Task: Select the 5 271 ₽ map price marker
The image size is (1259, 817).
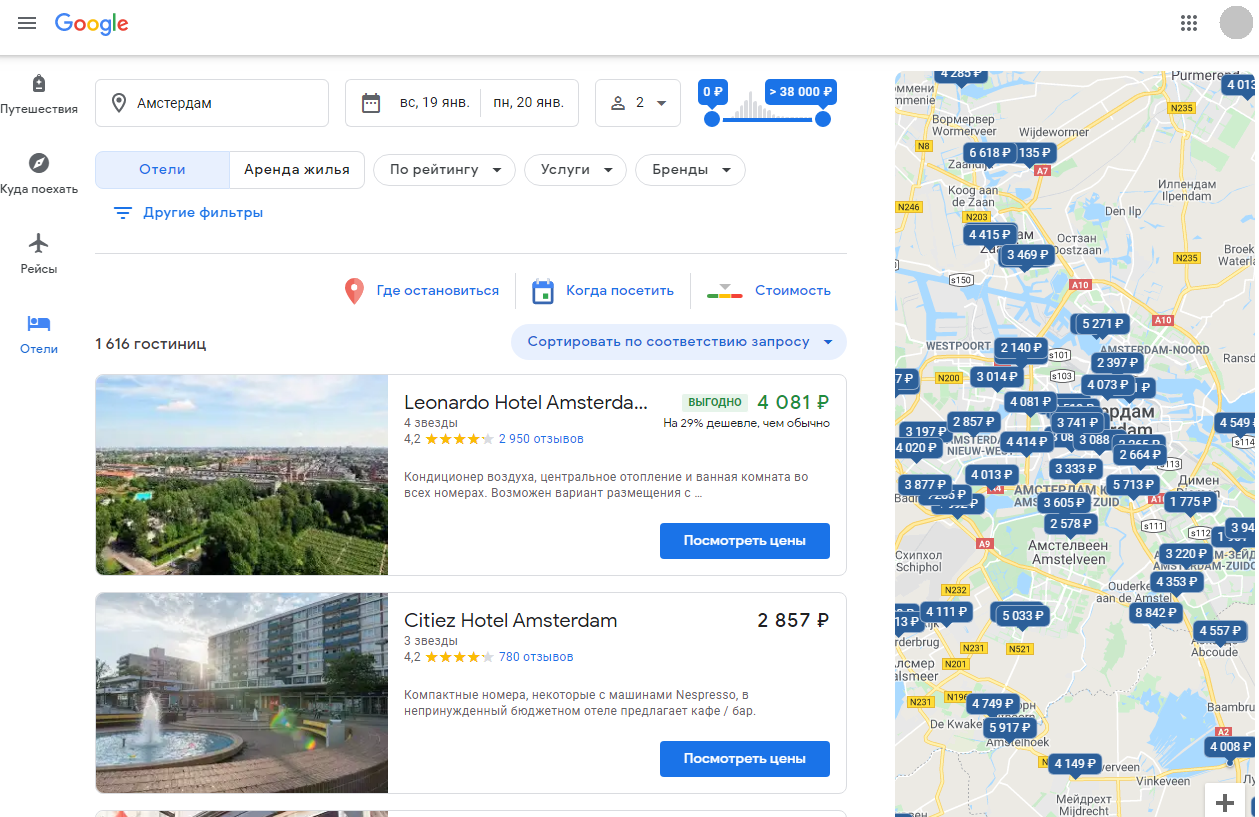Action: 1104,324
